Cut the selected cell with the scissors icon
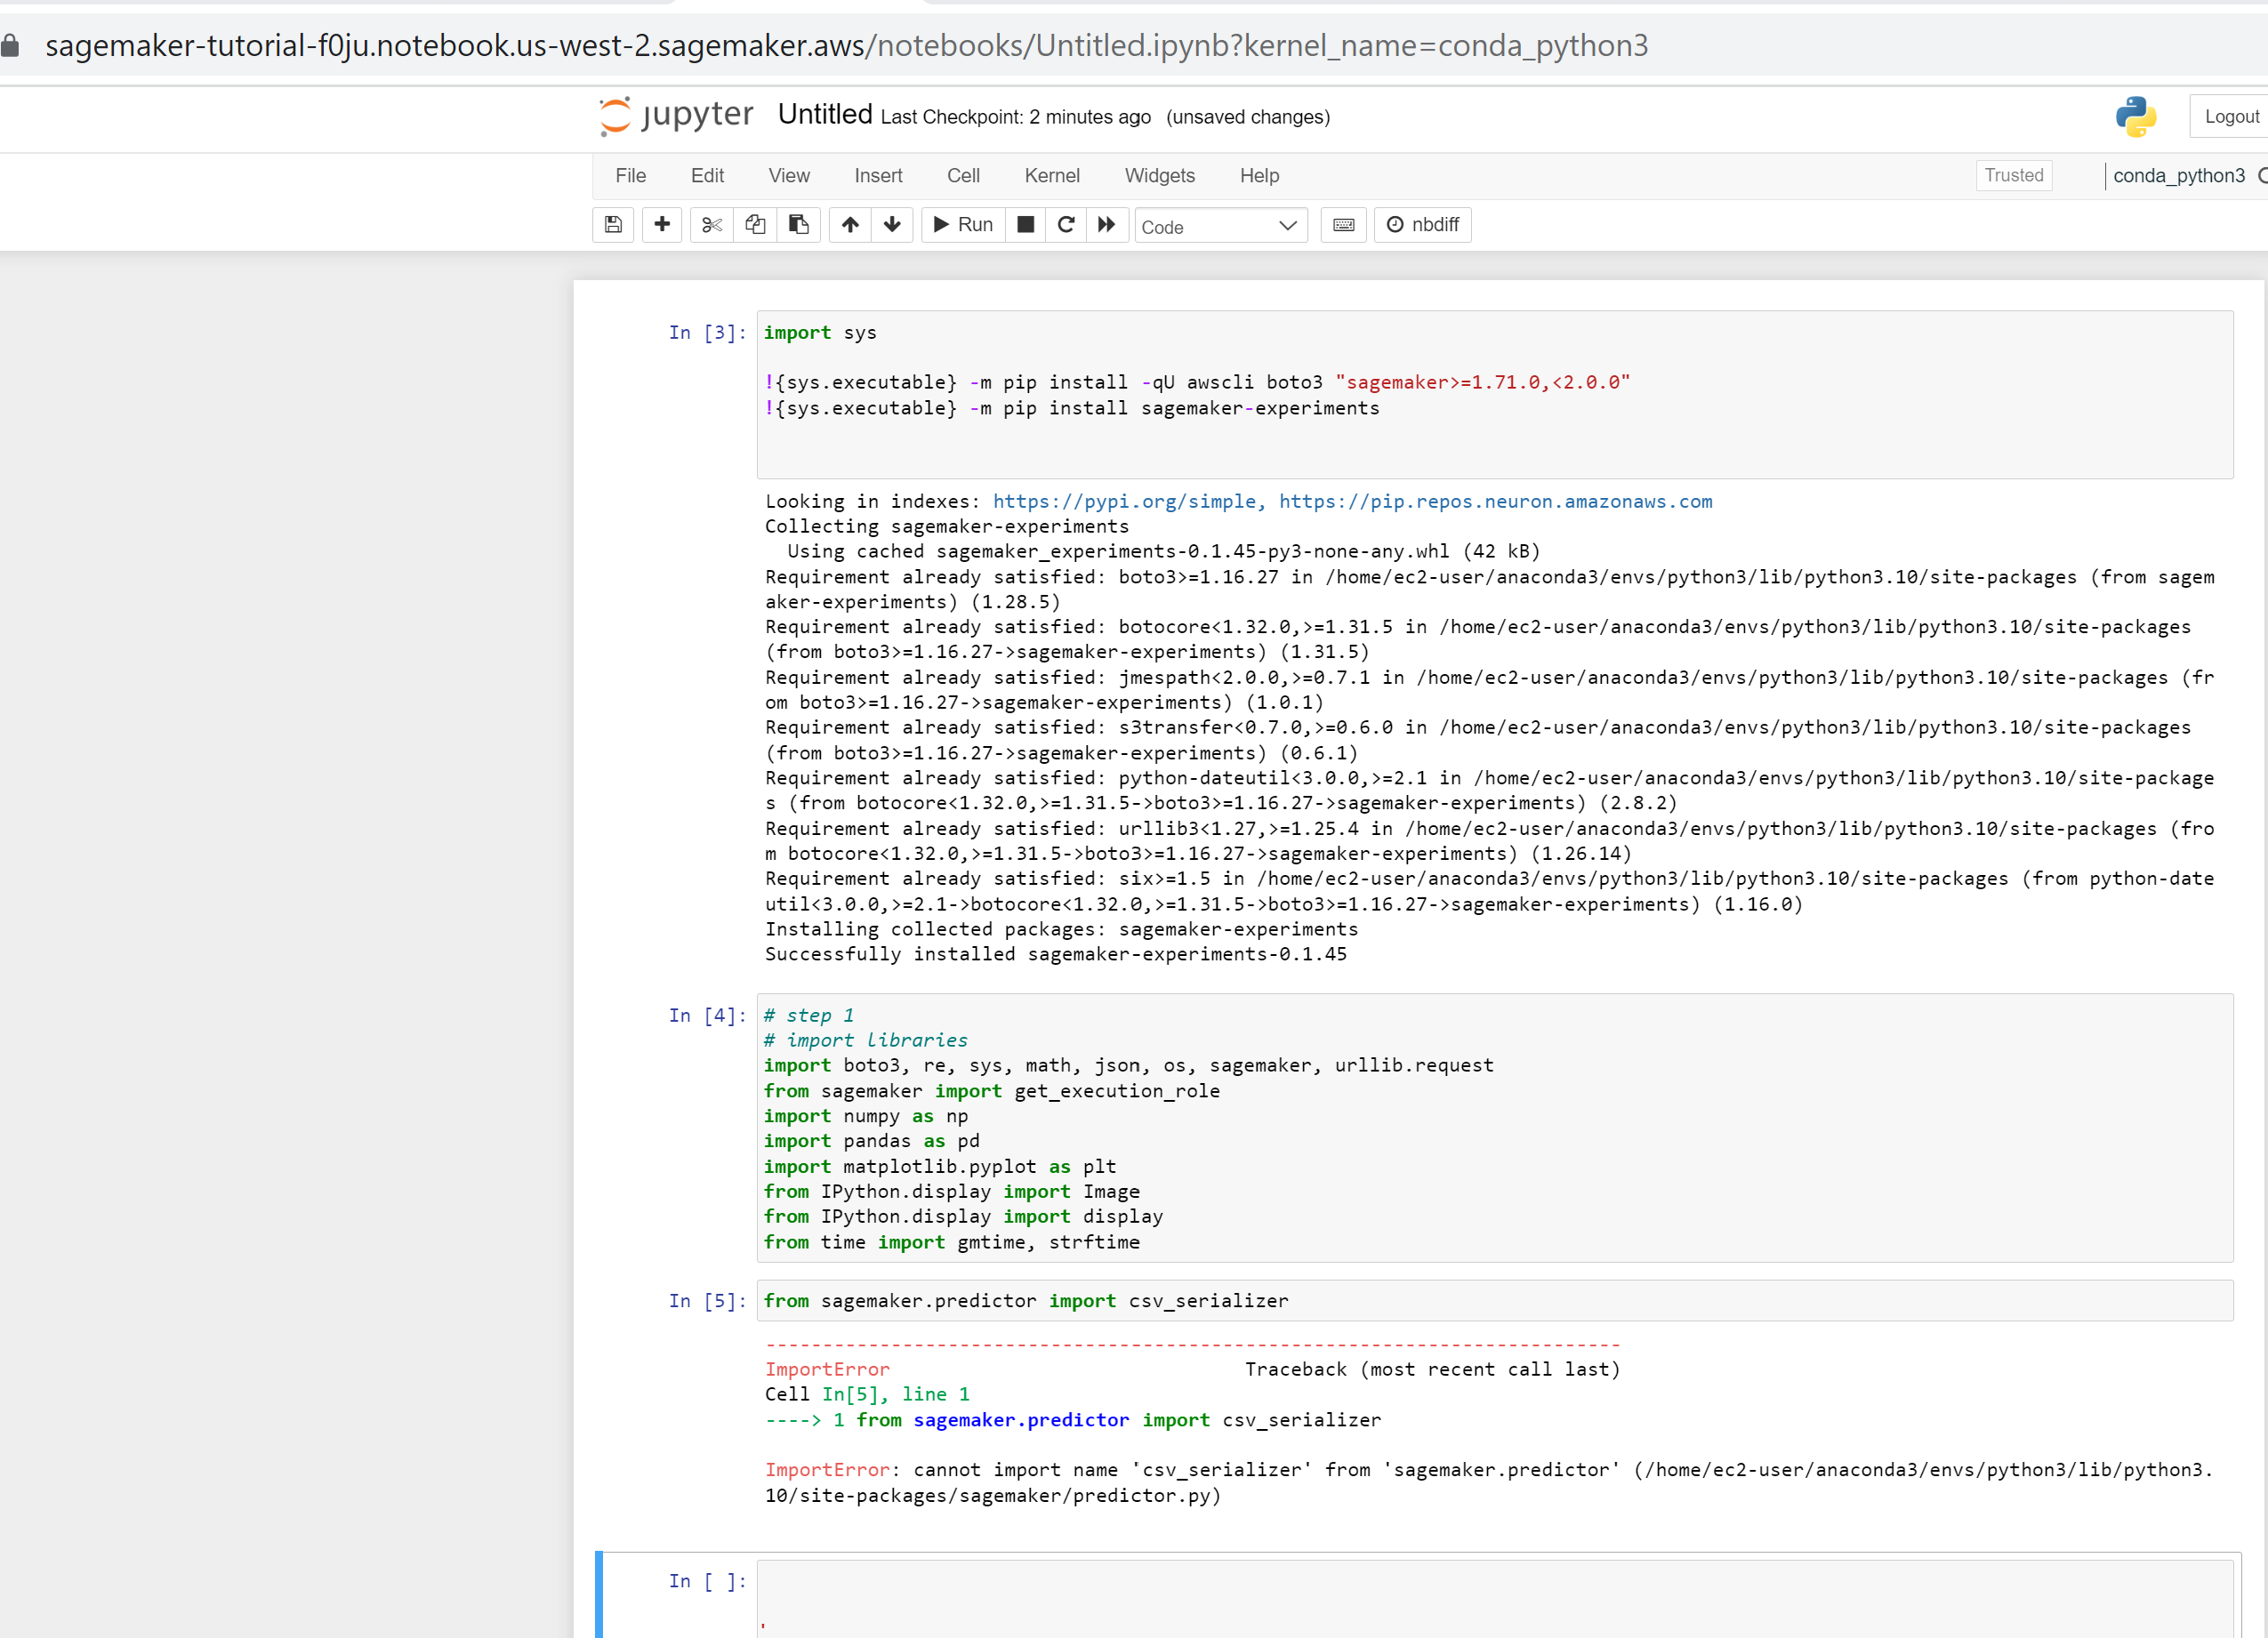The width and height of the screenshot is (2268, 1638). [x=711, y=225]
